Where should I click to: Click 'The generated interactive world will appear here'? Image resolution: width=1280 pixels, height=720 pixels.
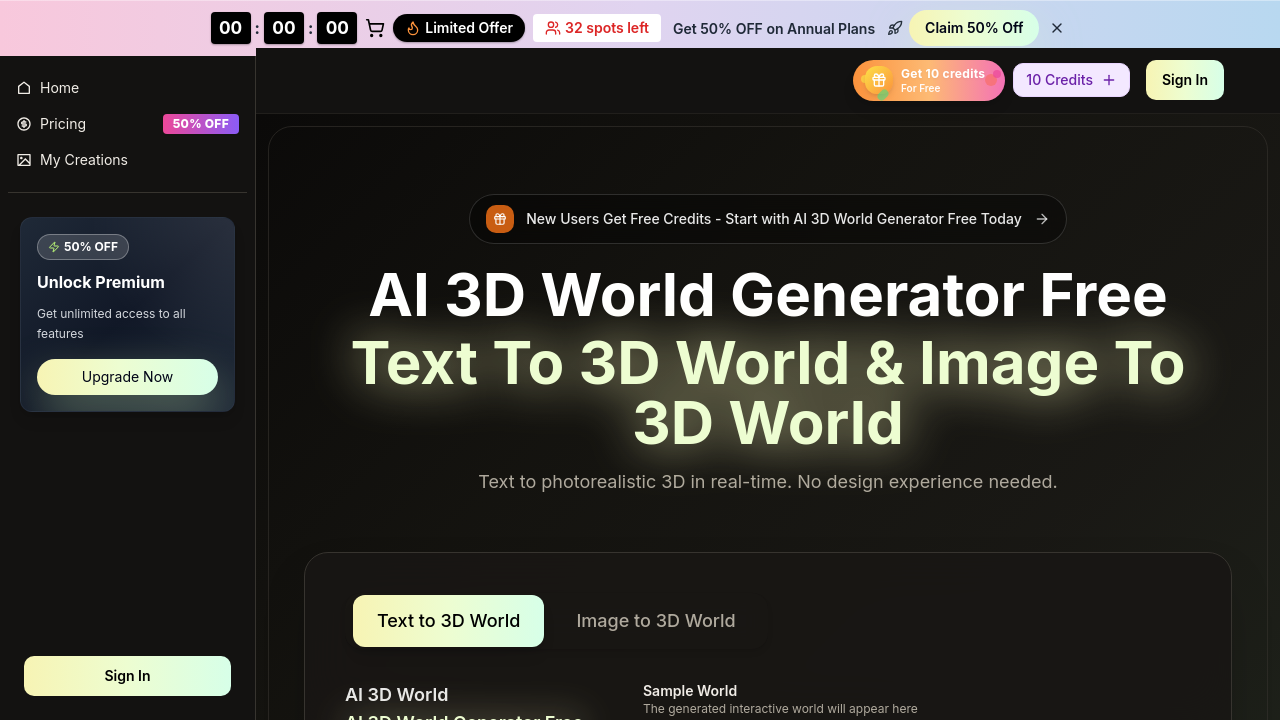point(780,709)
